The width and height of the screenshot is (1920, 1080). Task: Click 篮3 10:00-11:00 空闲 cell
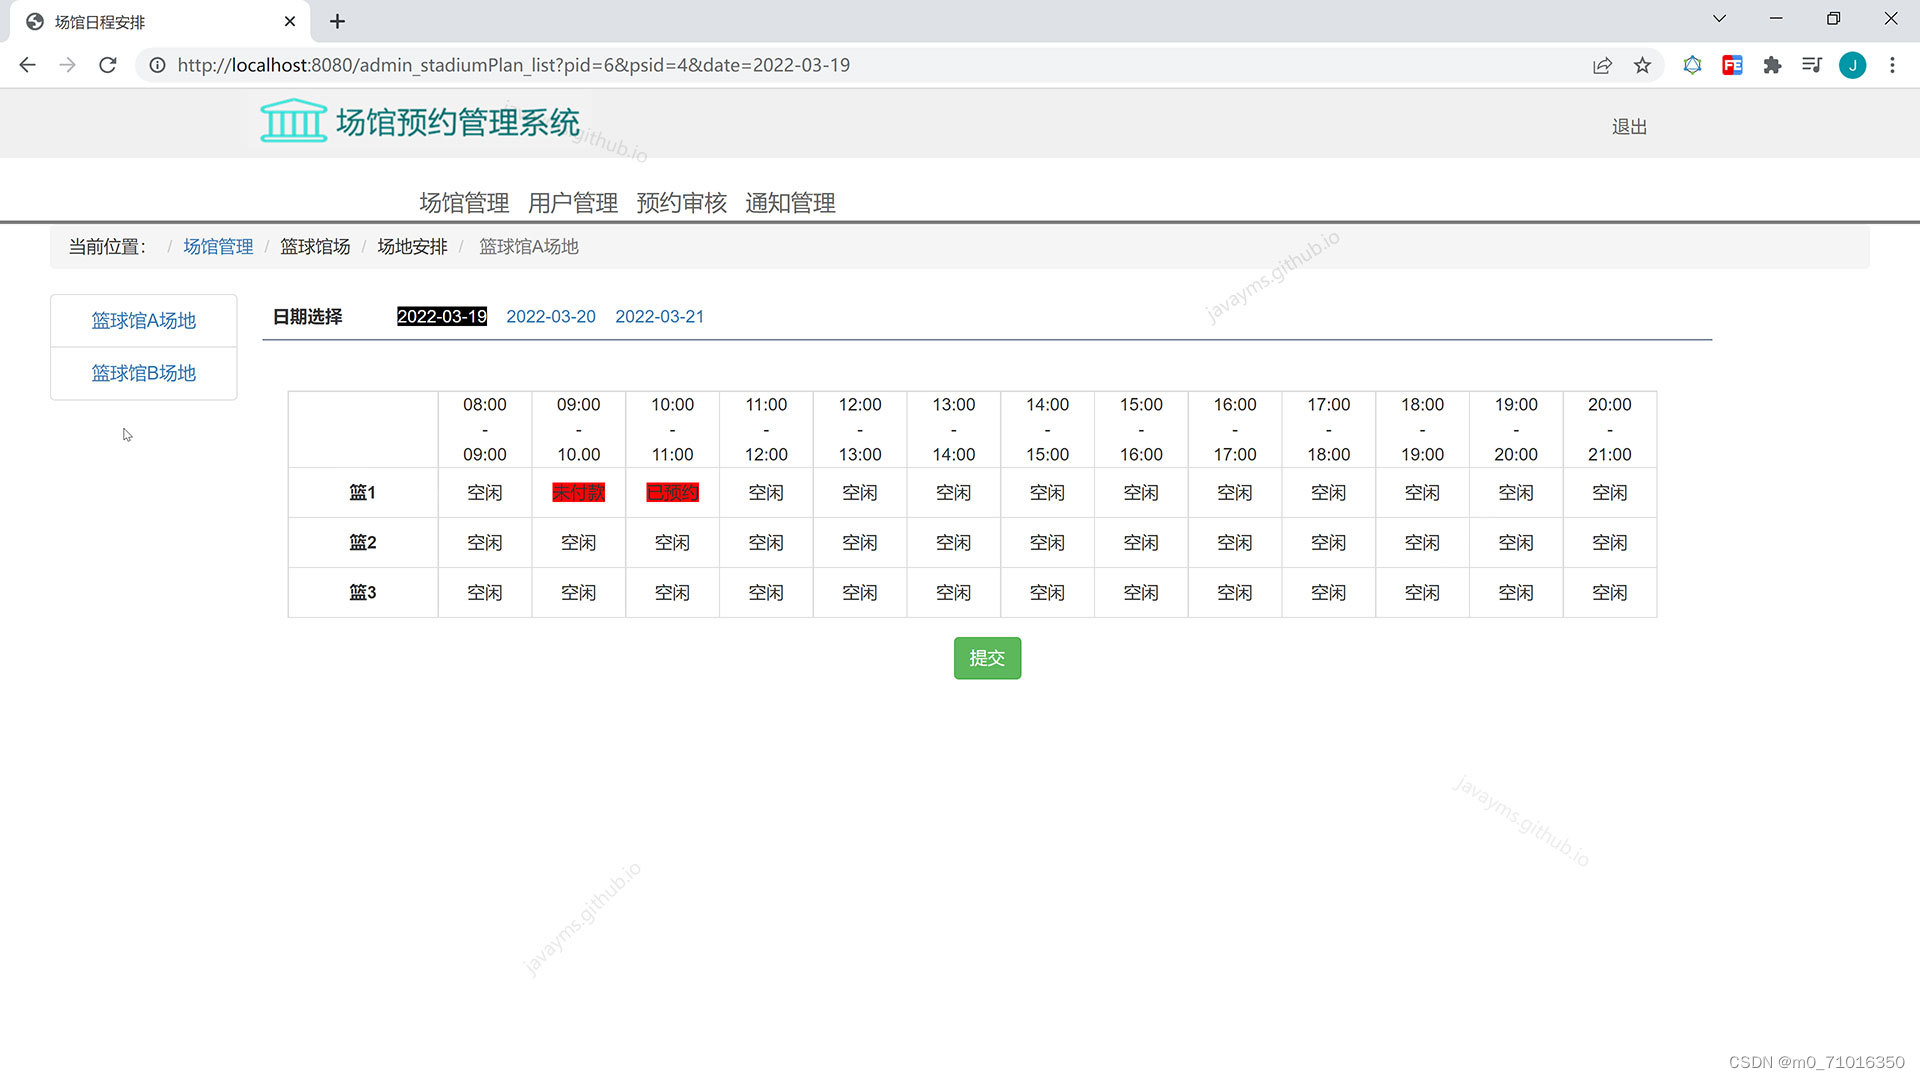[x=672, y=593]
